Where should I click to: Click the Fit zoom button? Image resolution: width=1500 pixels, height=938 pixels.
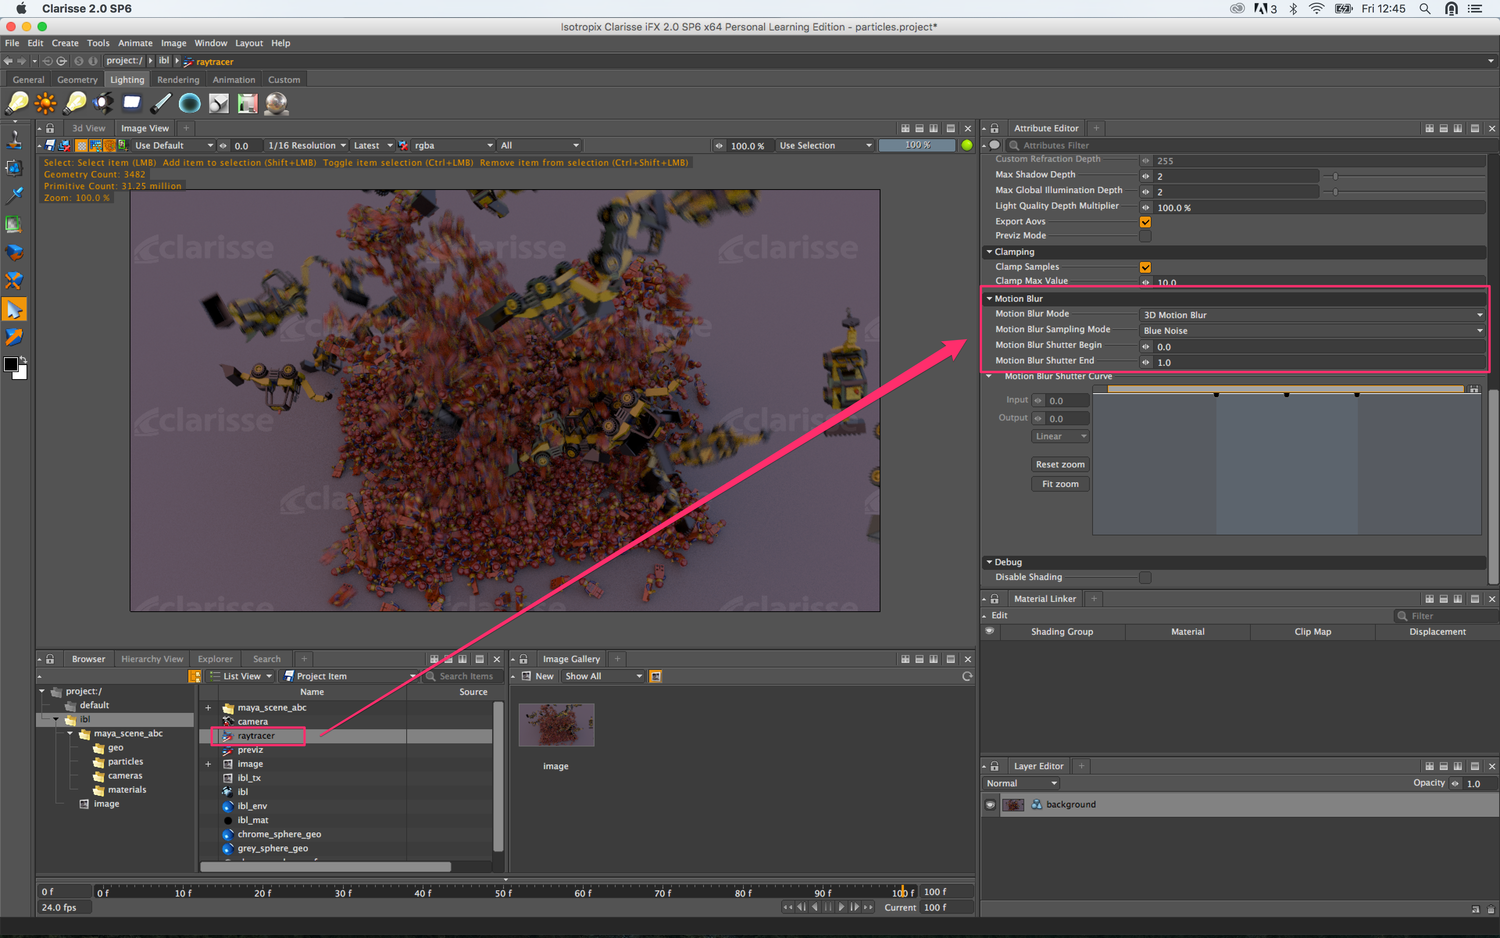pos(1060,485)
